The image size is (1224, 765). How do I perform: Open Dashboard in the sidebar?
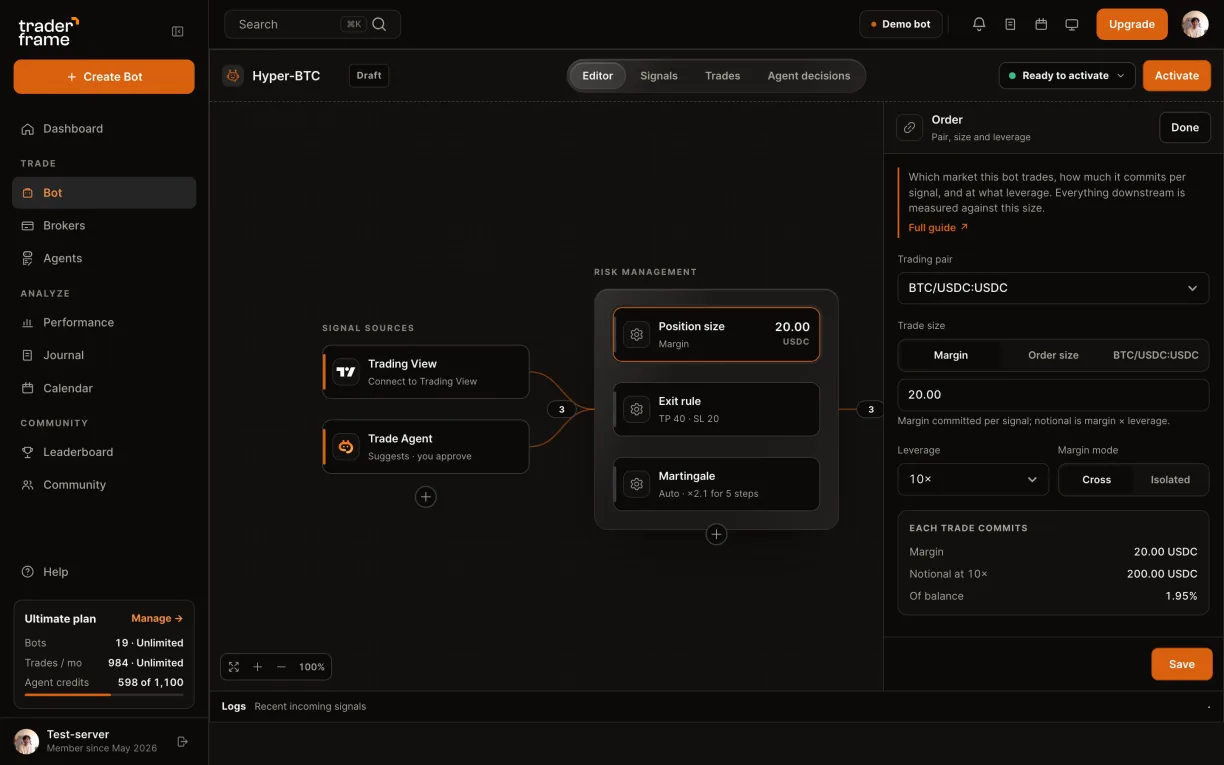(x=104, y=129)
